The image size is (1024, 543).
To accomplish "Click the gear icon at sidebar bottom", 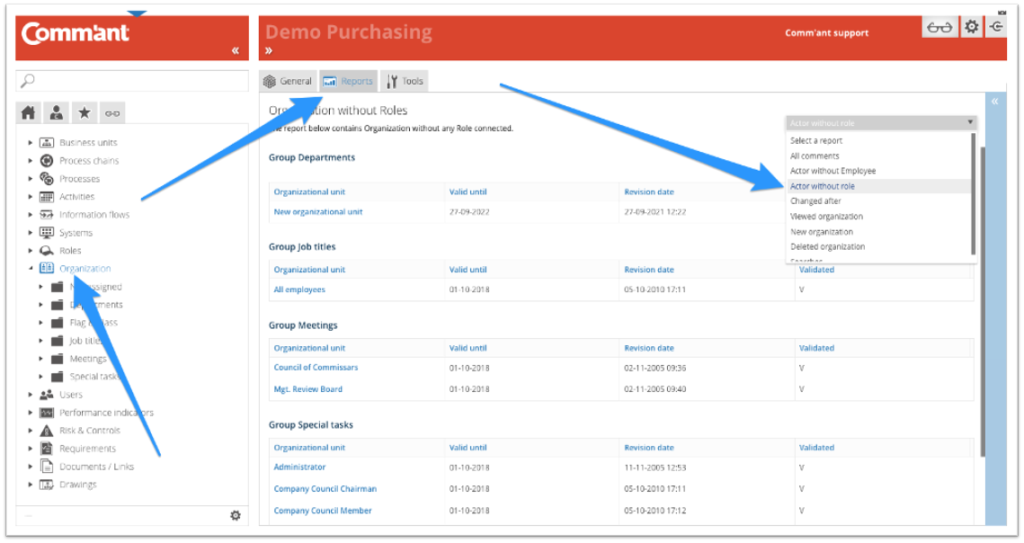I will pos(235,516).
